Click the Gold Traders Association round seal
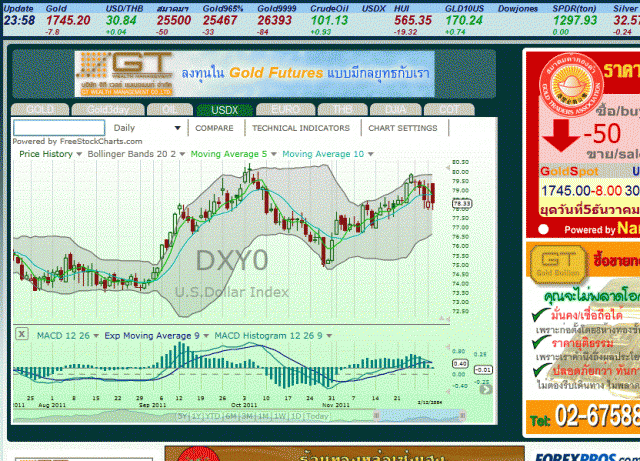The width and height of the screenshot is (640, 461). click(x=571, y=85)
